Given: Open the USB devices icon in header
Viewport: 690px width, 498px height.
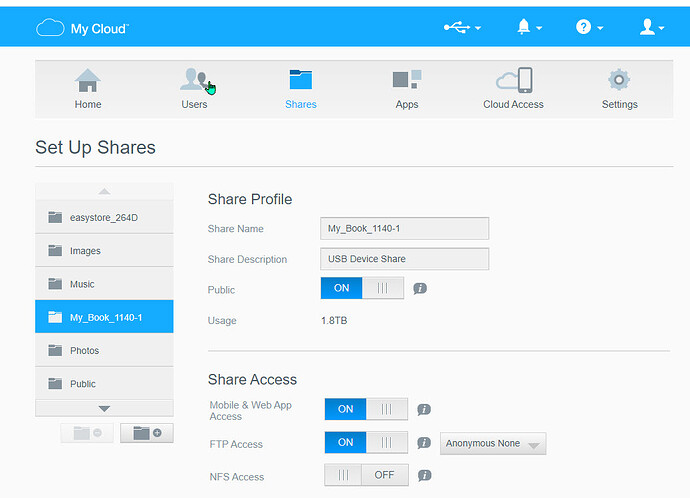Looking at the screenshot, I should click(x=456, y=28).
